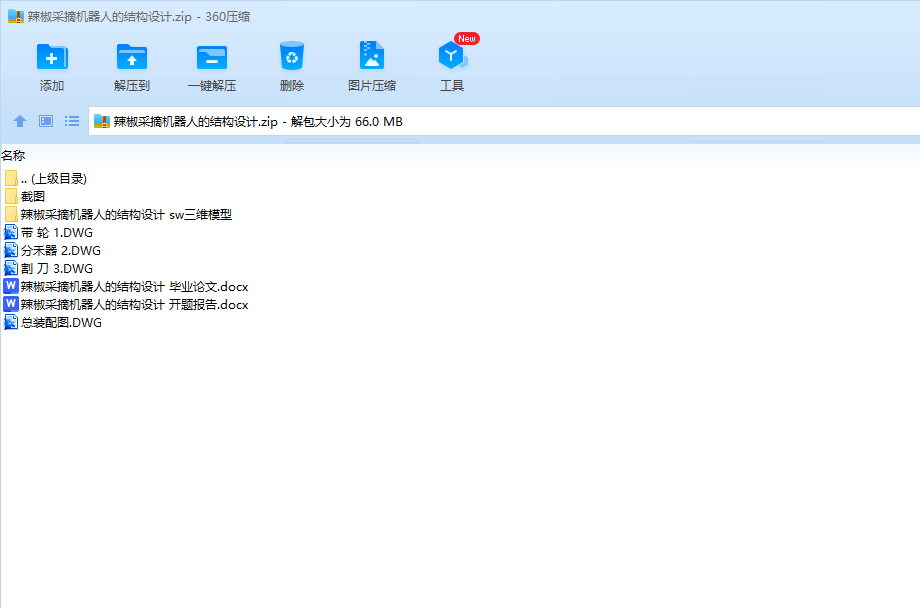Viewport: 920px width, 608px height.
Task: Click the 解压到 (Extract to) icon
Action: [x=132, y=58]
